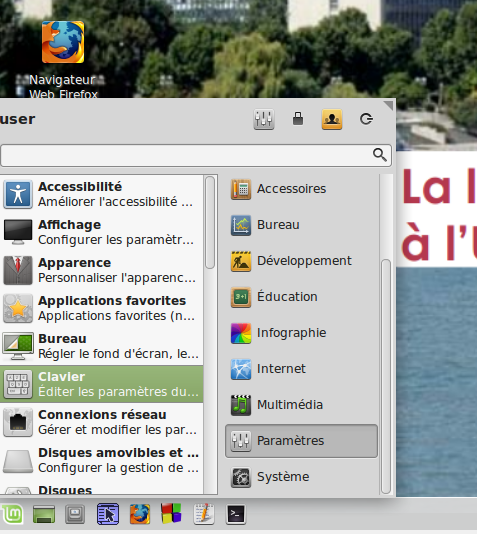Click the colorful cubes panel icon
477x534 pixels.
pyautogui.click(x=171, y=514)
